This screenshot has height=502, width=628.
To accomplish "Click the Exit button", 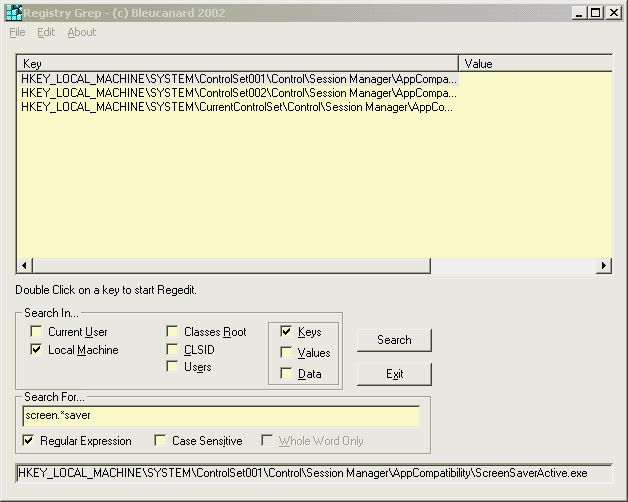I will [x=394, y=374].
